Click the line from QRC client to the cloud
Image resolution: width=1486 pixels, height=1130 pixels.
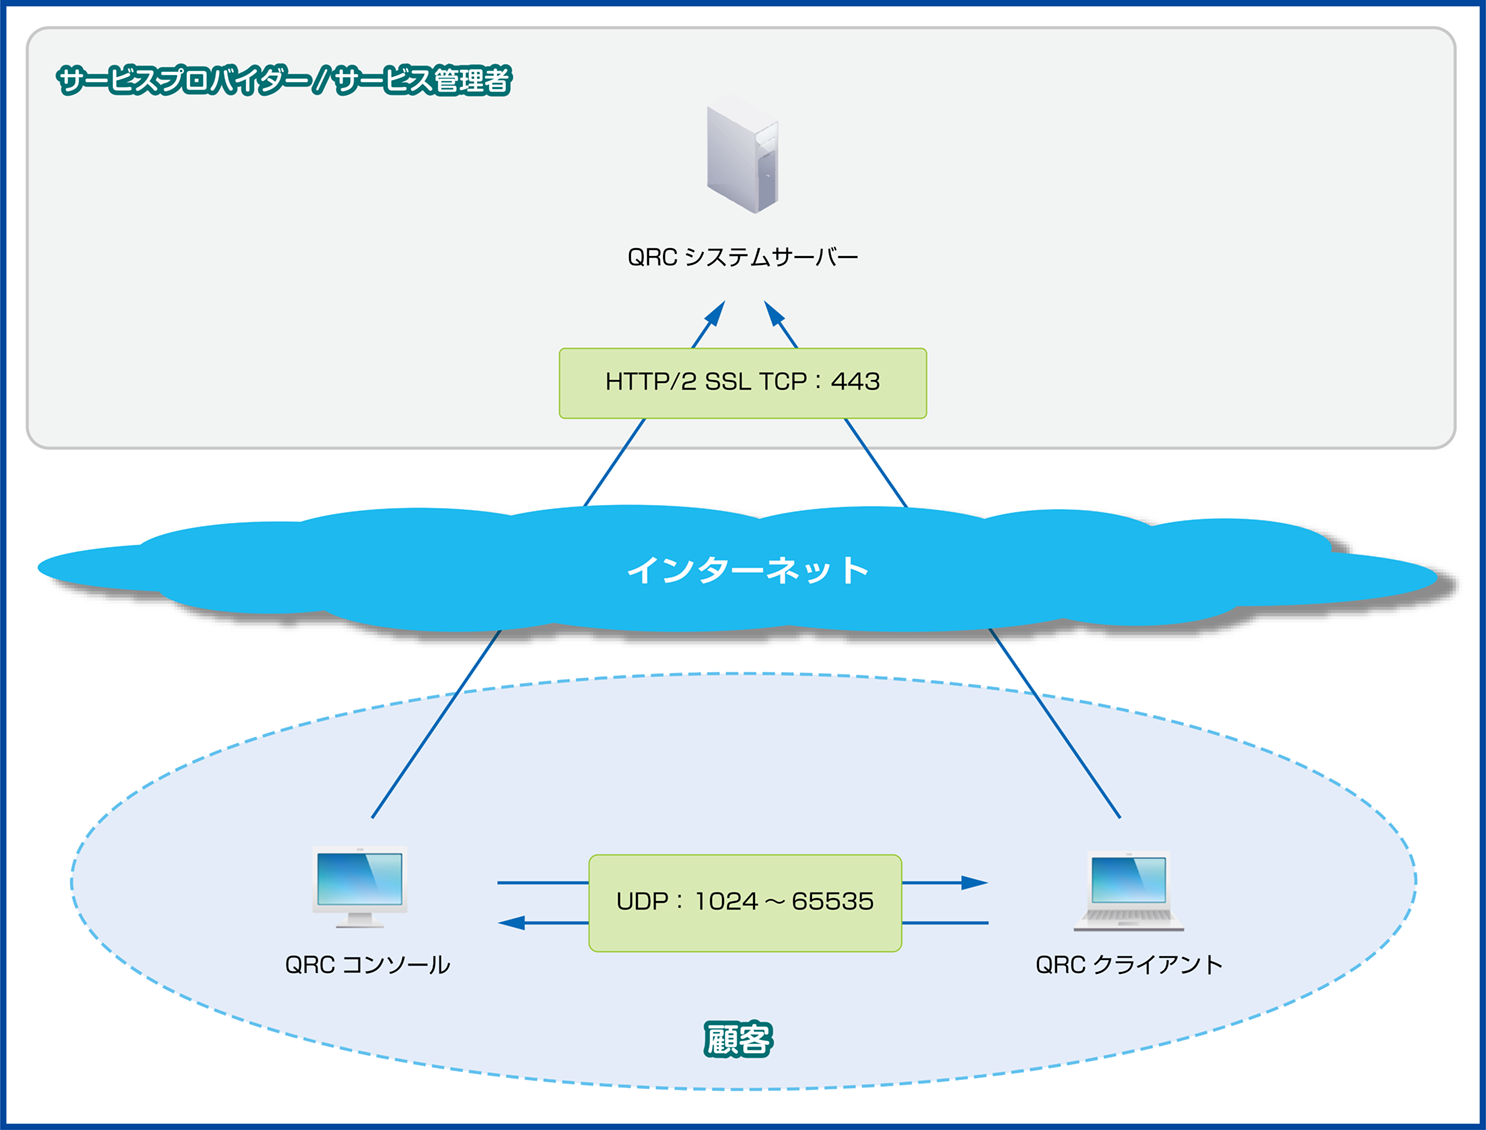[1055, 724]
